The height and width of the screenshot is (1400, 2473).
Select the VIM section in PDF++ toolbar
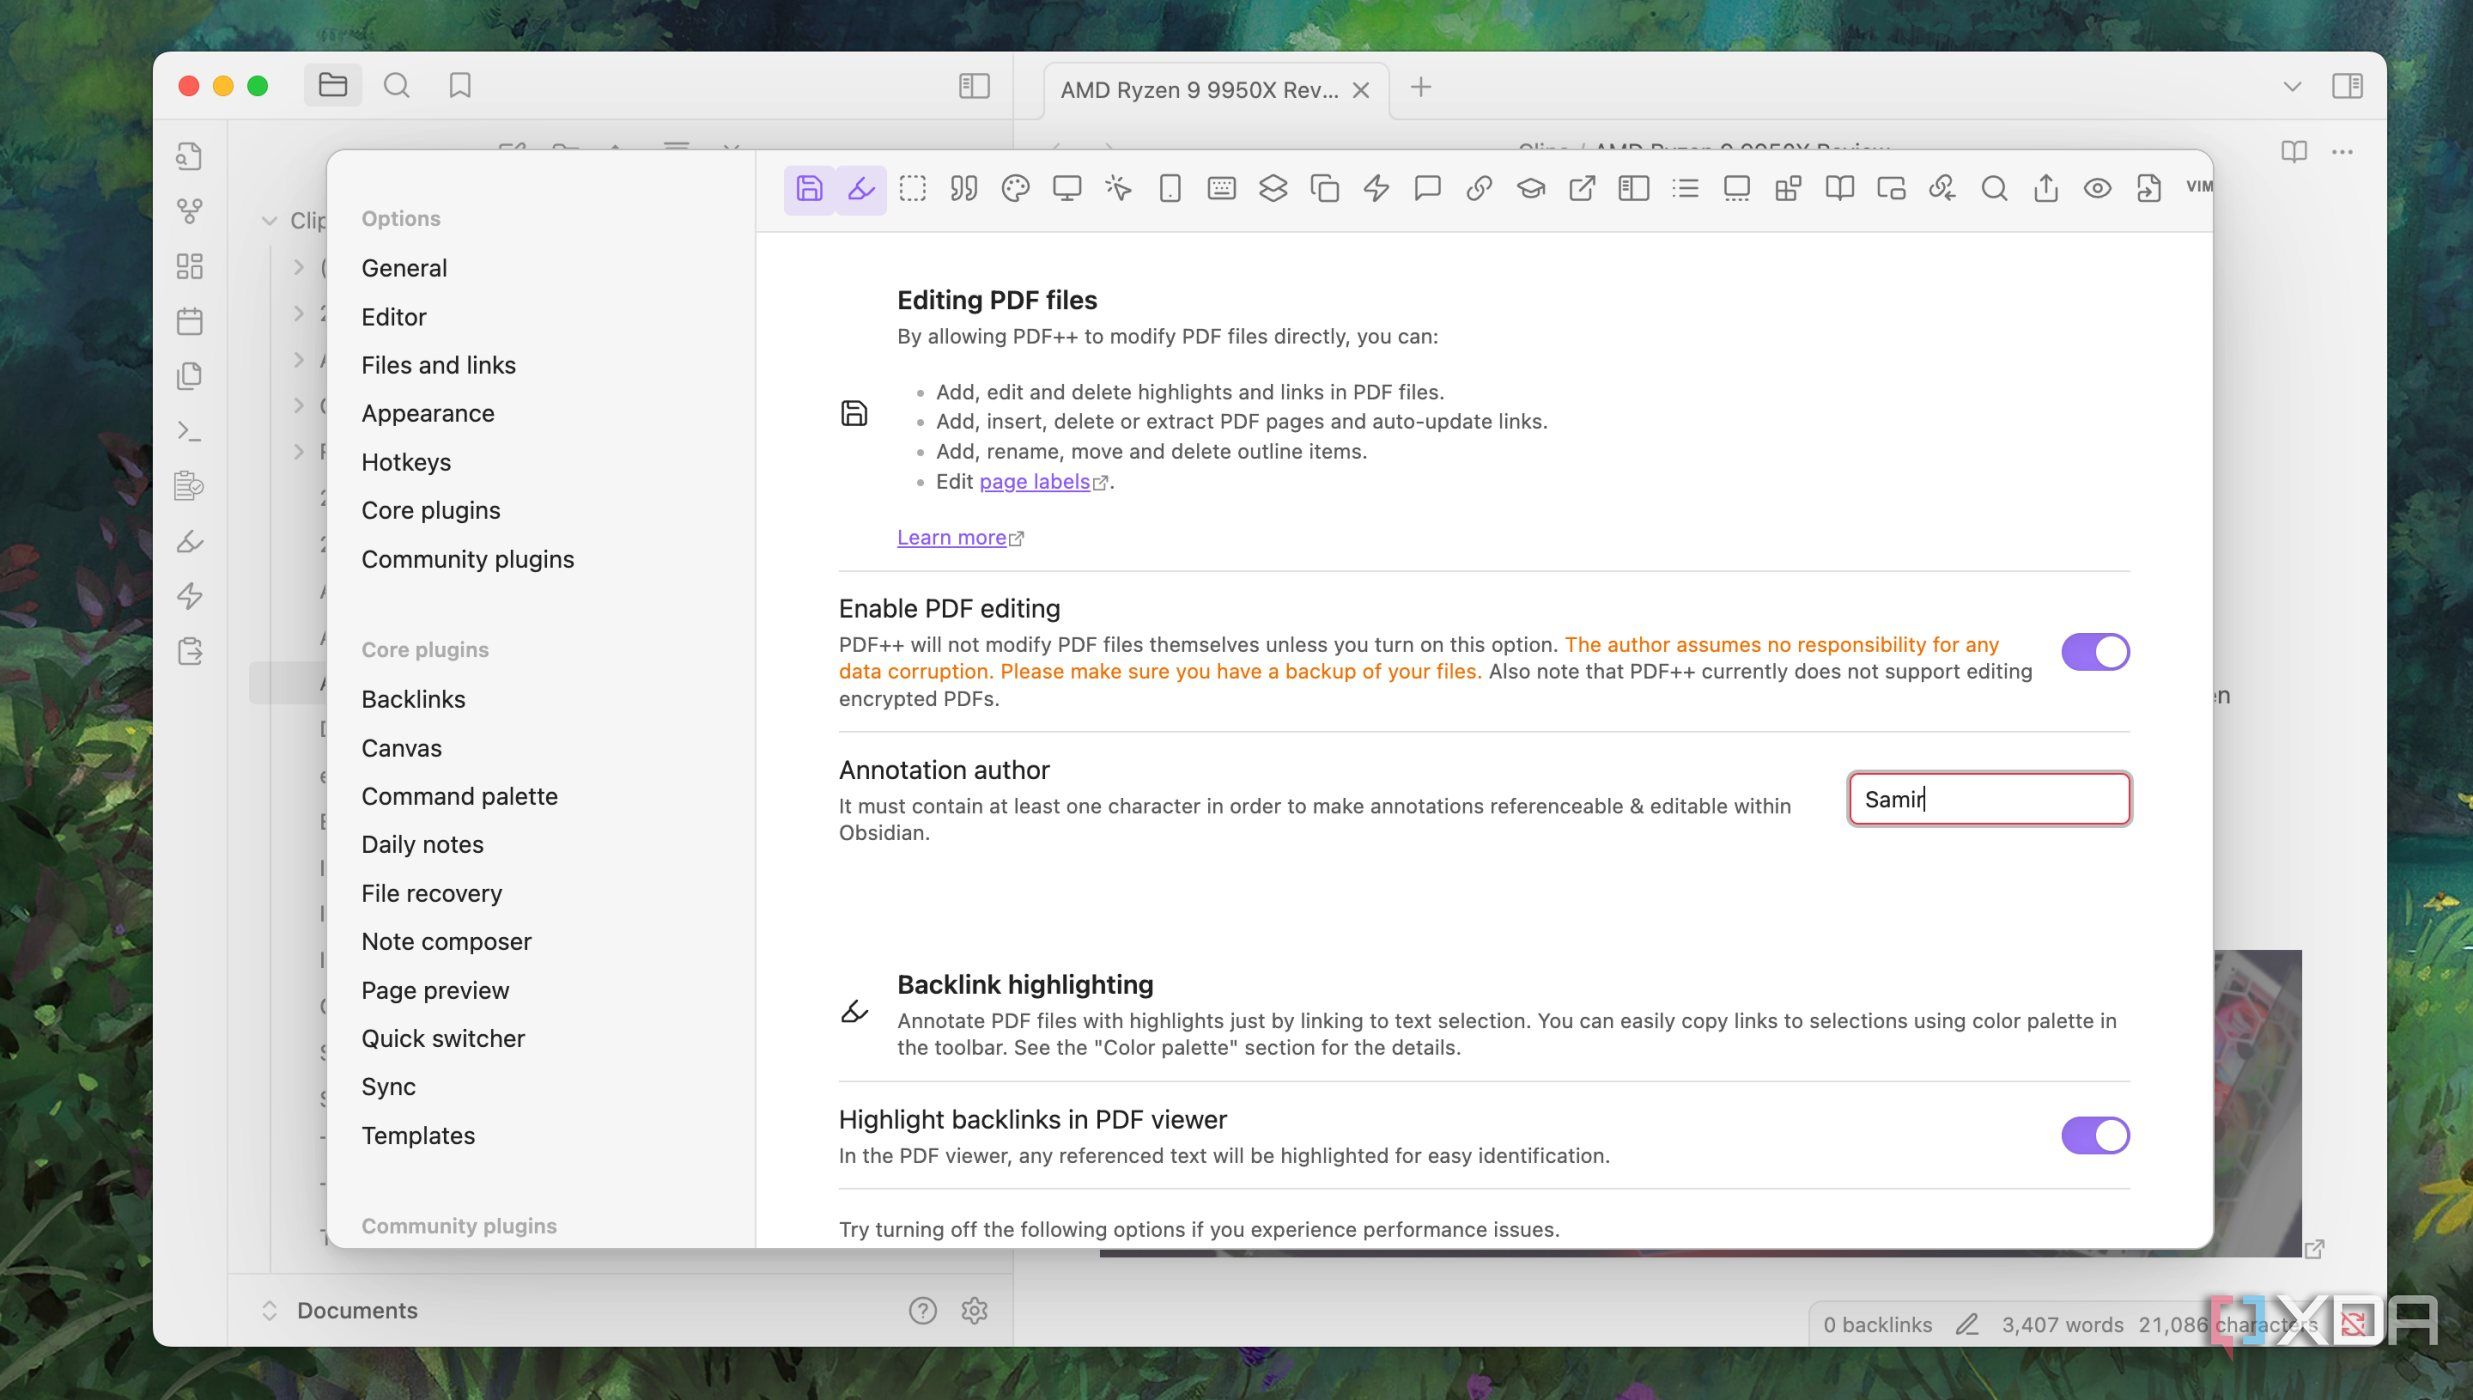[2198, 187]
